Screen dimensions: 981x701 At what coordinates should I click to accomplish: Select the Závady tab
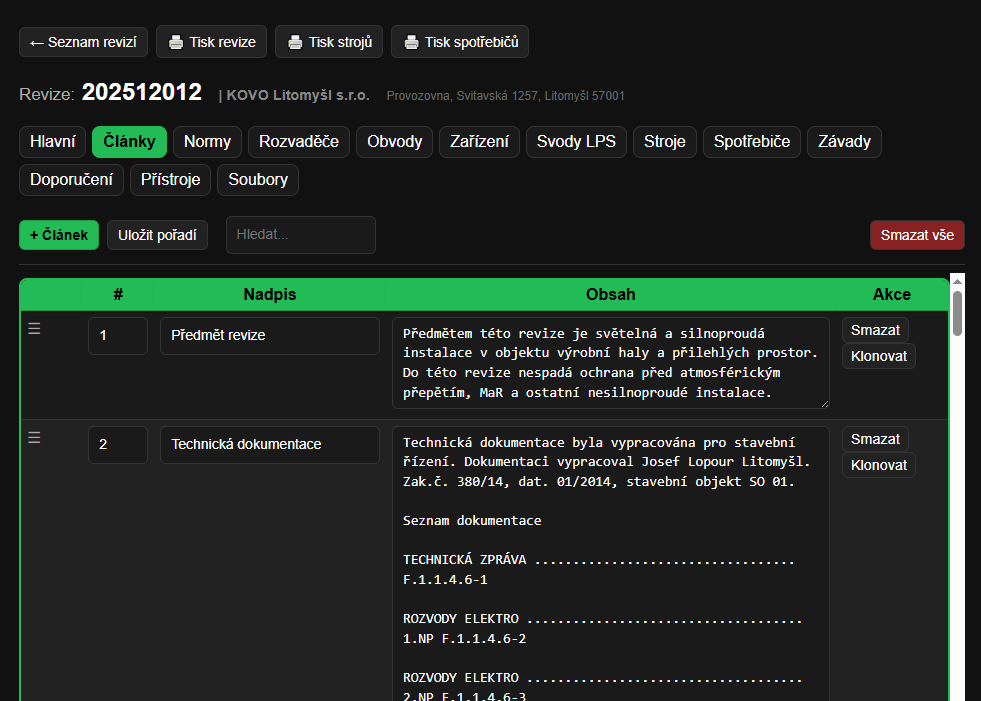click(x=844, y=141)
